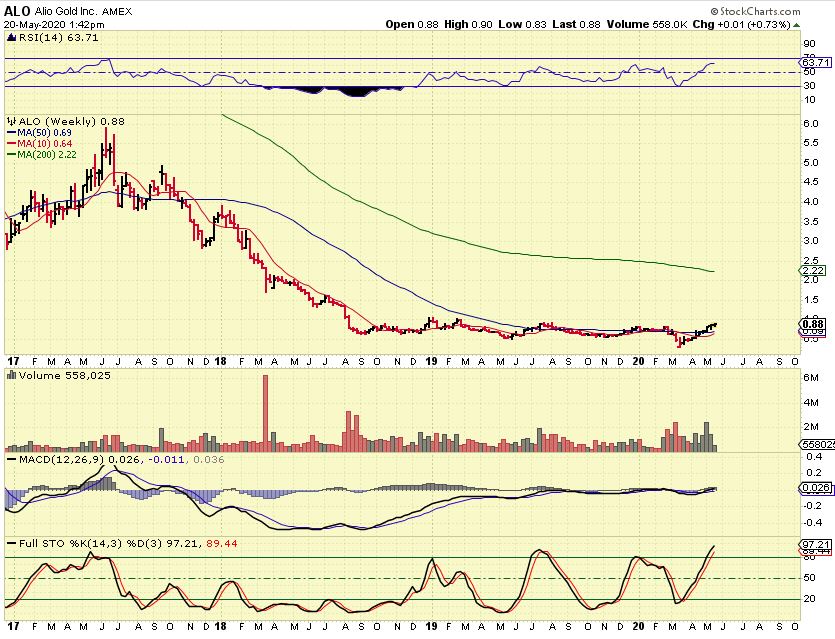Click the volume bars icon beside Volume label
This screenshot has height=639, width=835.
(x=11, y=375)
